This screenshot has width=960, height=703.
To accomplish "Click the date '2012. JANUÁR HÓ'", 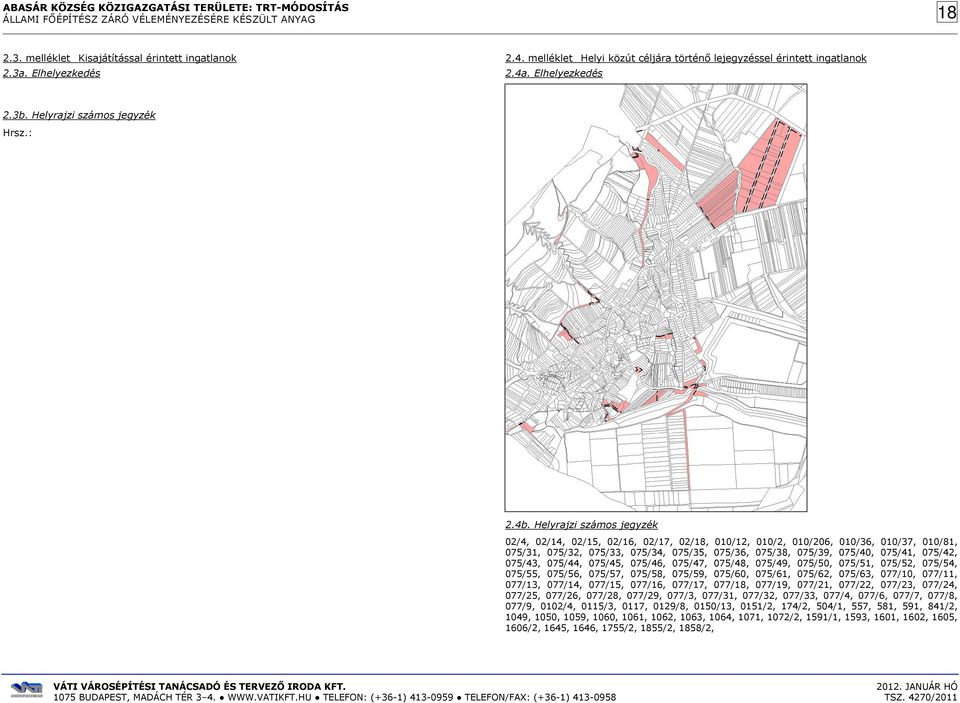I will coord(917,686).
